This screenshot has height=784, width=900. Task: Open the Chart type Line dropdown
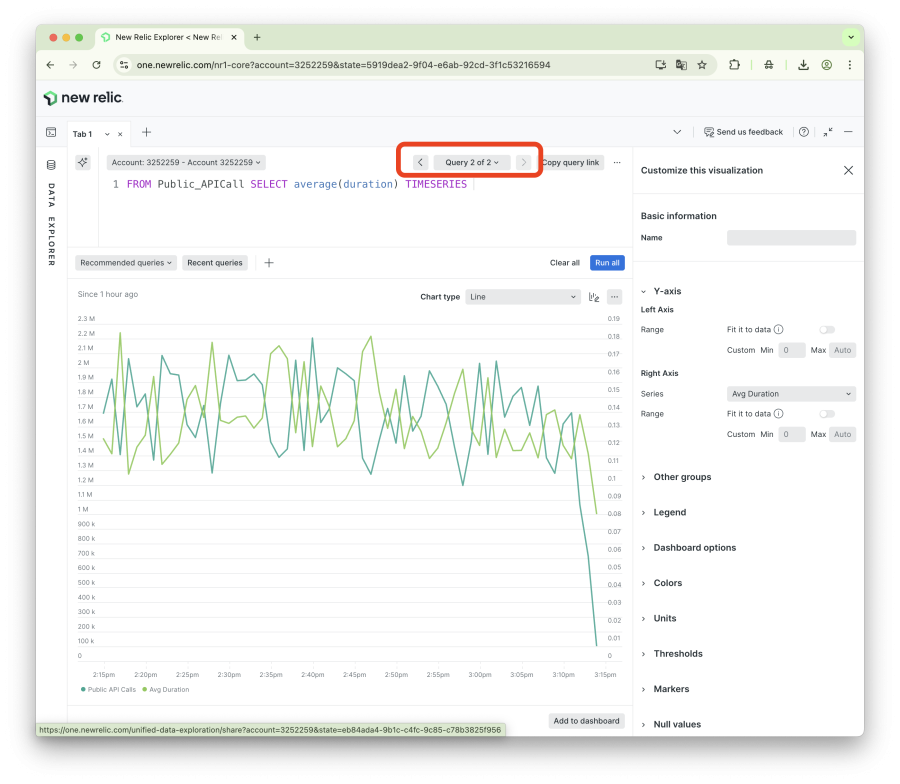[522, 297]
